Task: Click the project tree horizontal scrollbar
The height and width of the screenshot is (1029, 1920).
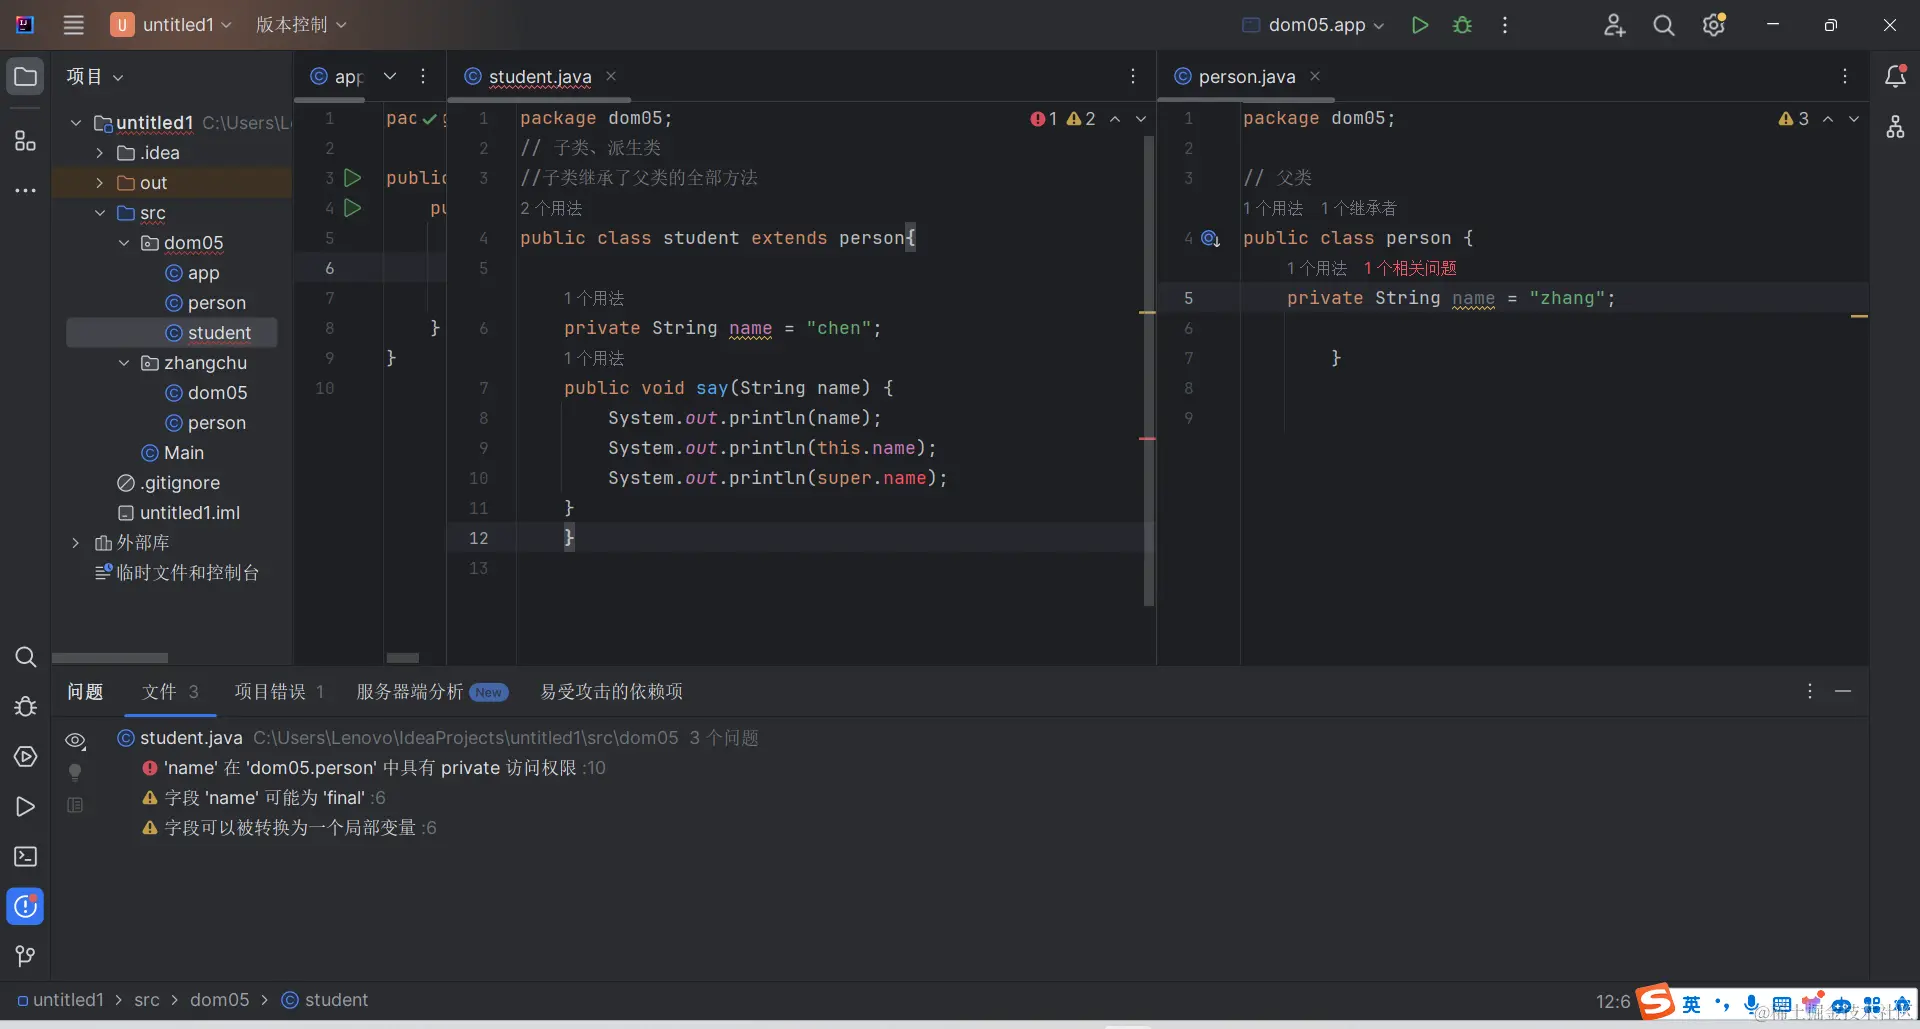Action: (110, 658)
